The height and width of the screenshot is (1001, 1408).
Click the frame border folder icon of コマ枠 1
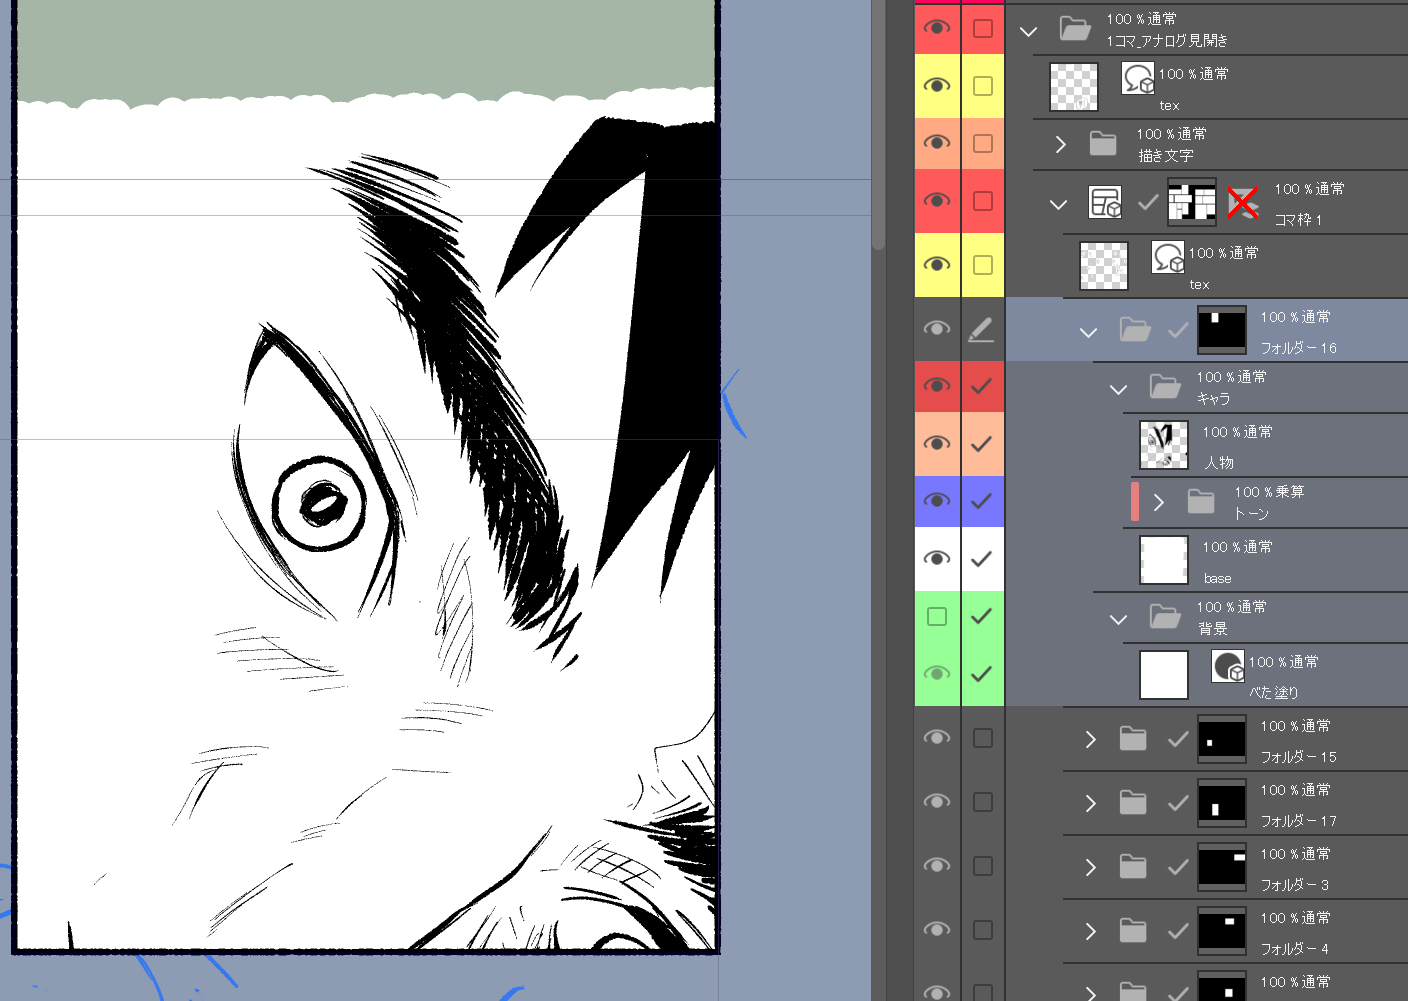click(x=1105, y=203)
